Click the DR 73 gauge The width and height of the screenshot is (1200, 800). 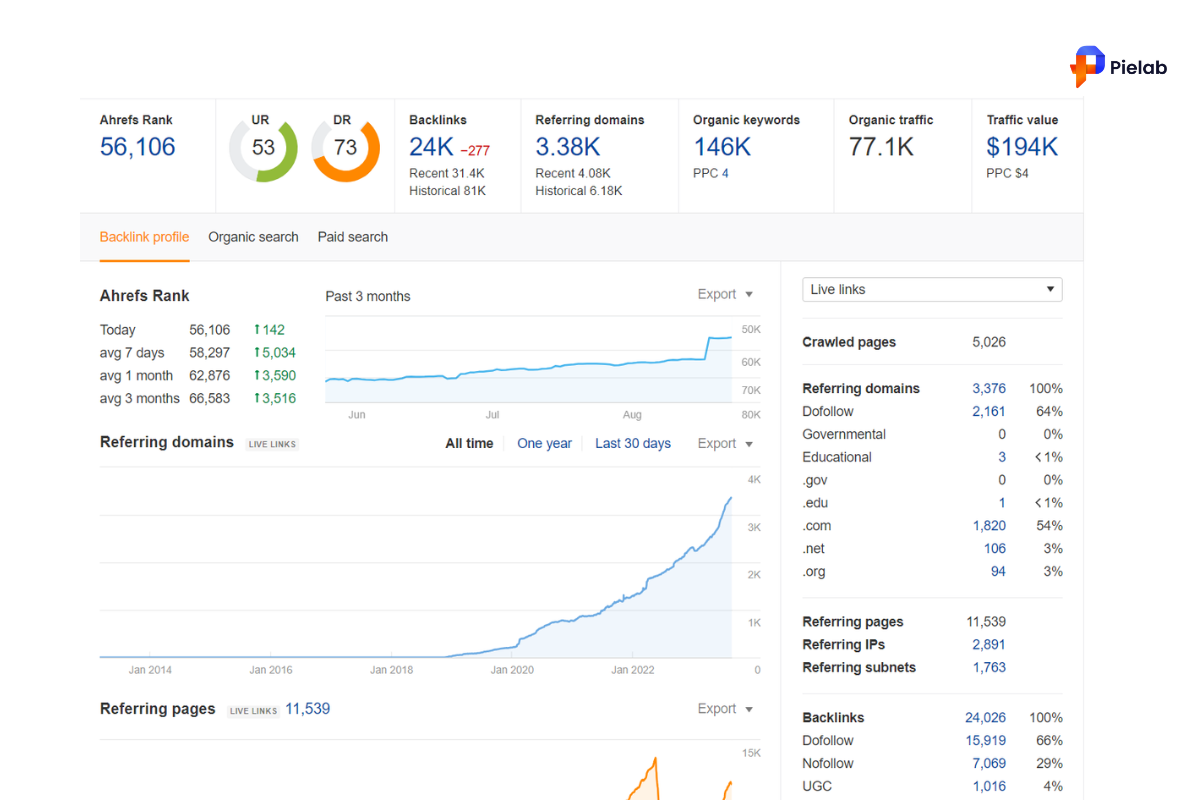[x=345, y=148]
